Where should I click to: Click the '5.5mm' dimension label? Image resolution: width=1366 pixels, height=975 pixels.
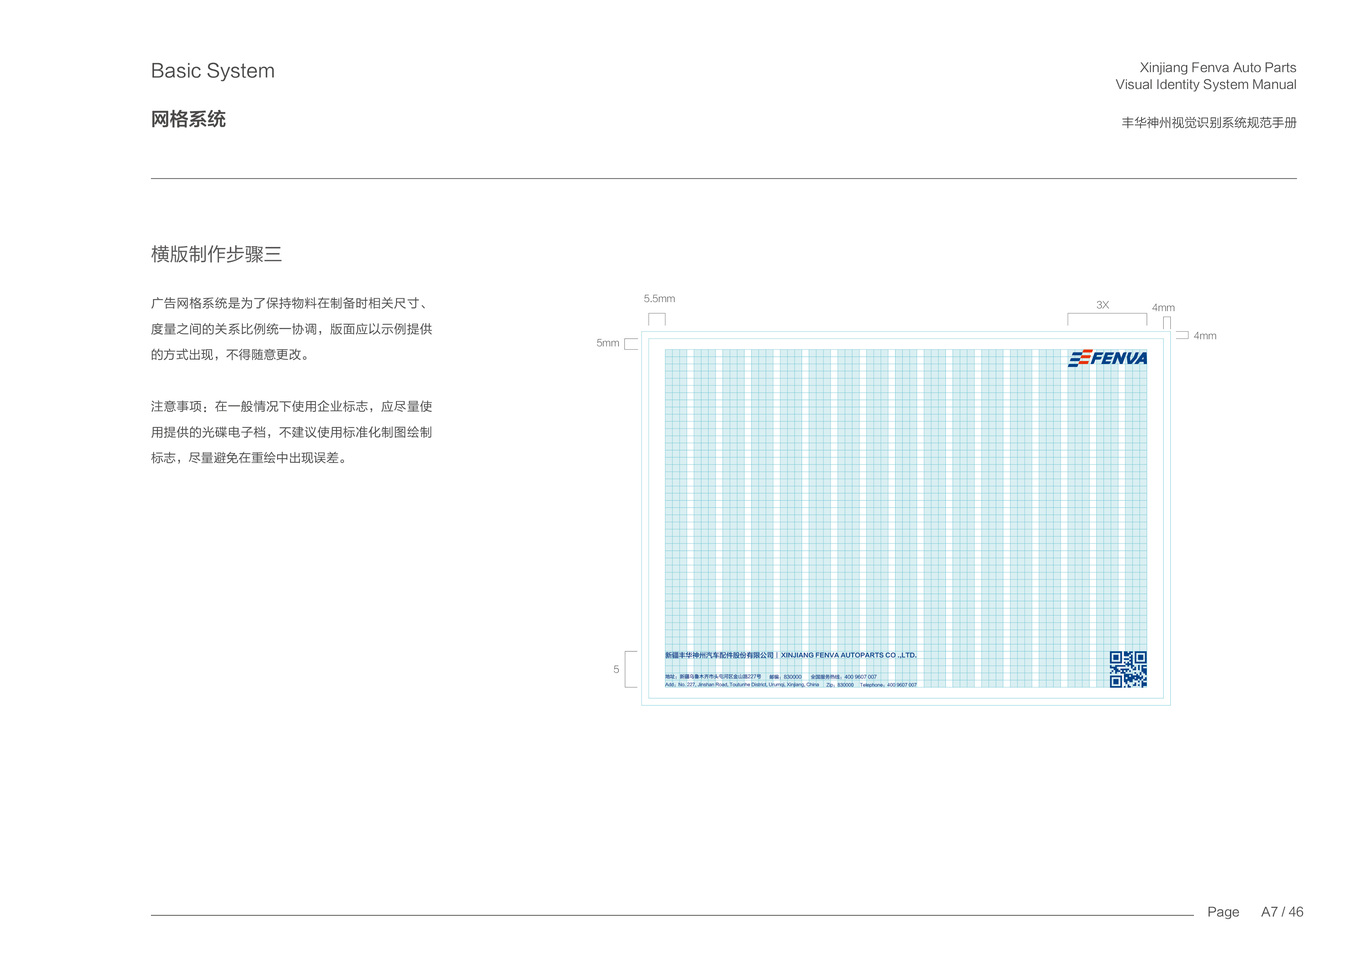(659, 298)
